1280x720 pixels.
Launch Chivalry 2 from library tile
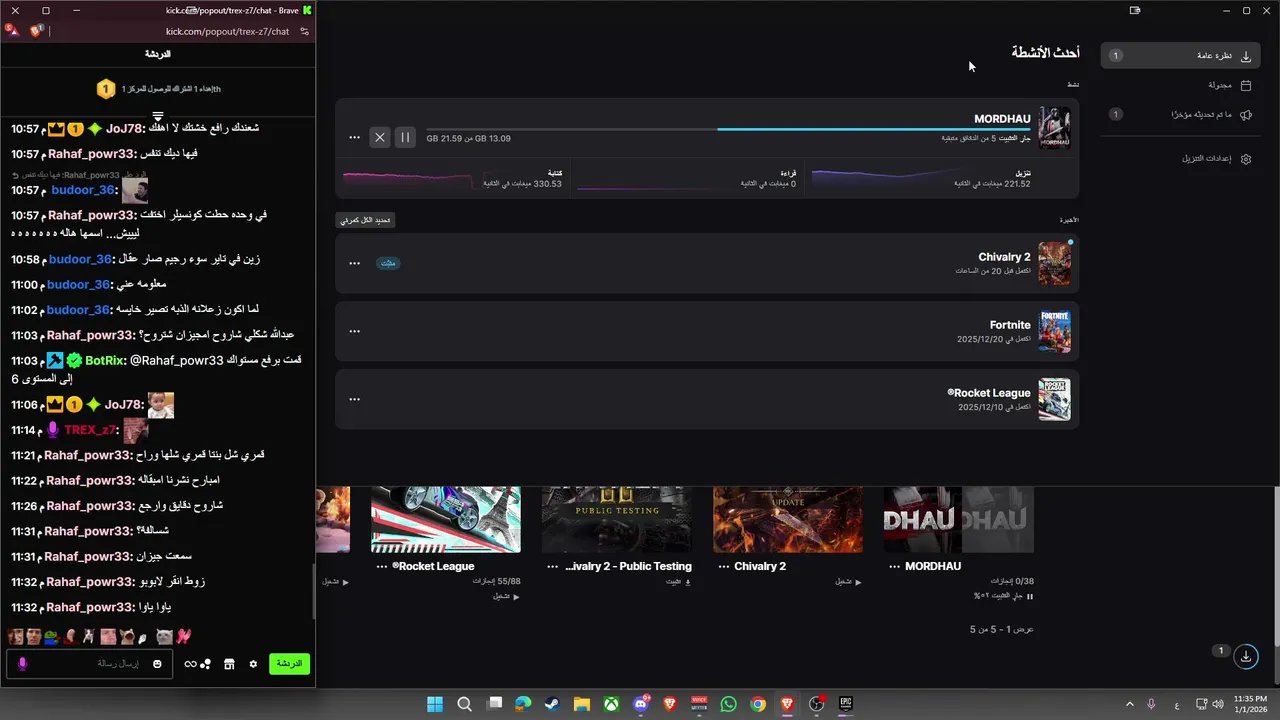tap(848, 581)
